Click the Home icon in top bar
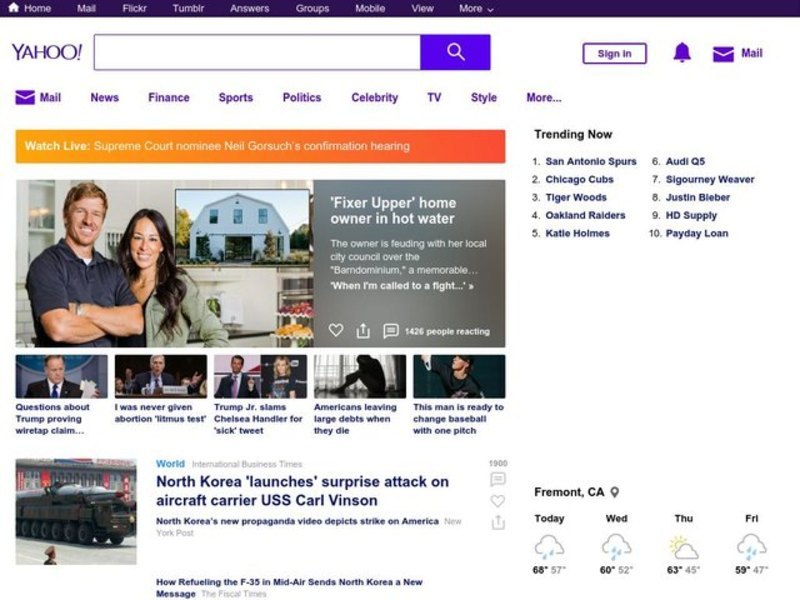Viewport: 800px width, 600px height. click(14, 8)
